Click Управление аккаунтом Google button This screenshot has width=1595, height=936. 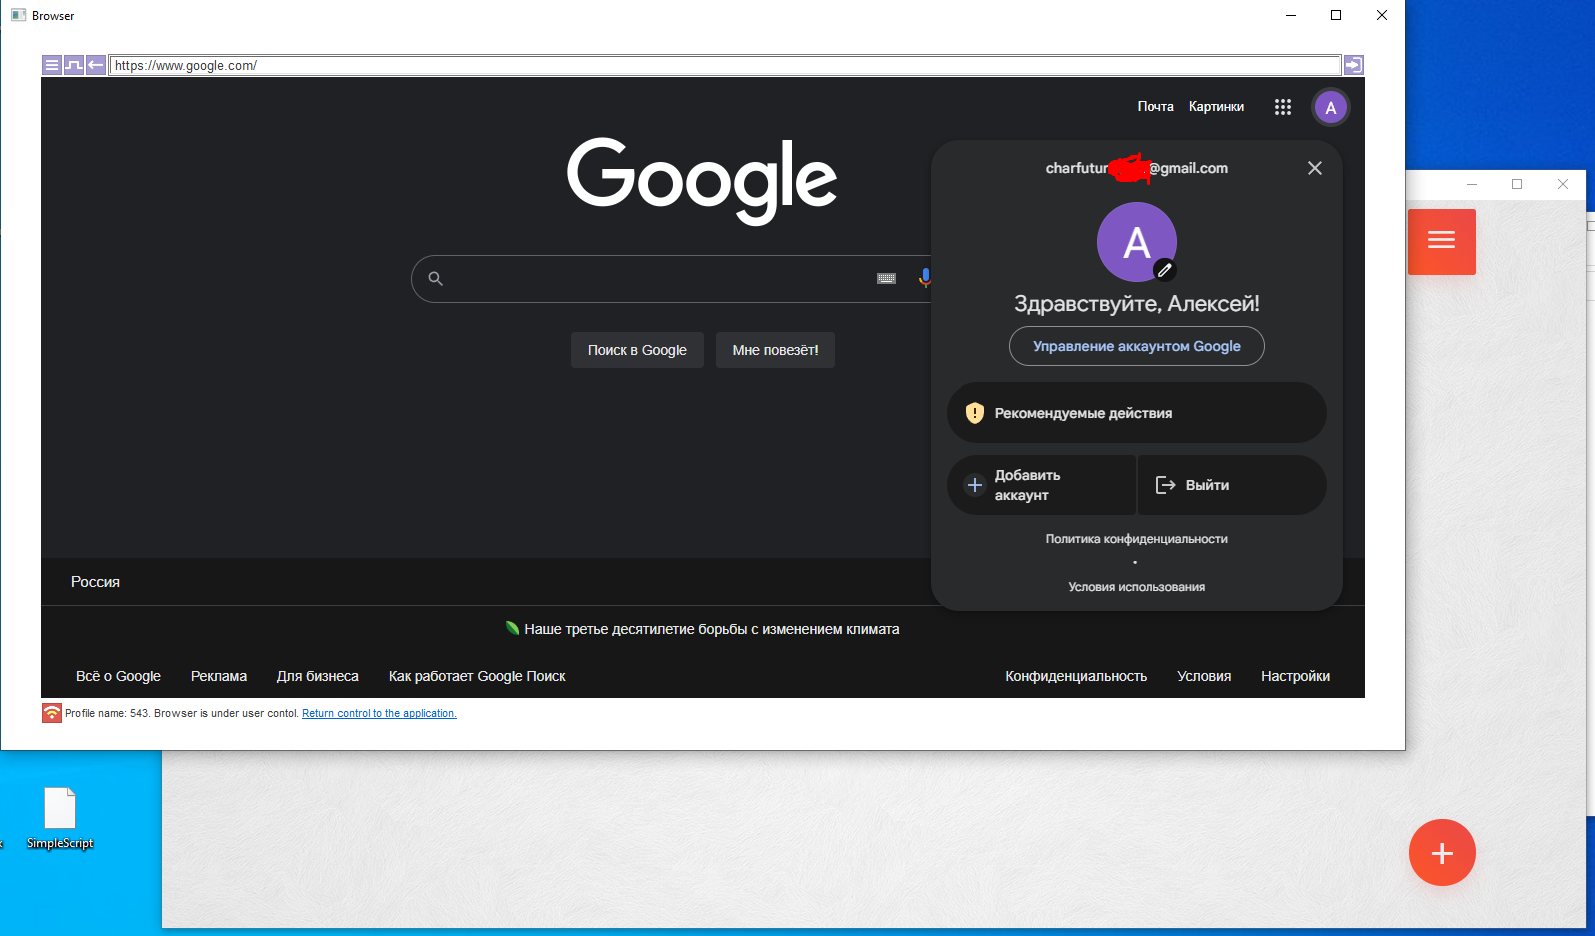(1136, 346)
